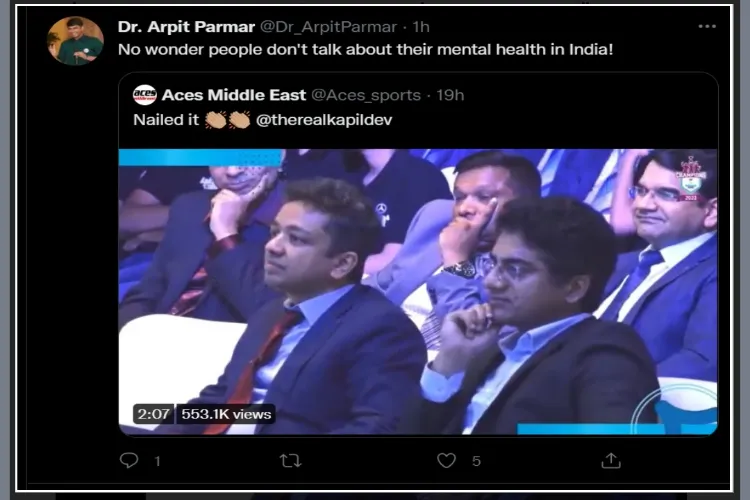Click the reply count showing 1
The width and height of the screenshot is (750, 500).
(157, 461)
